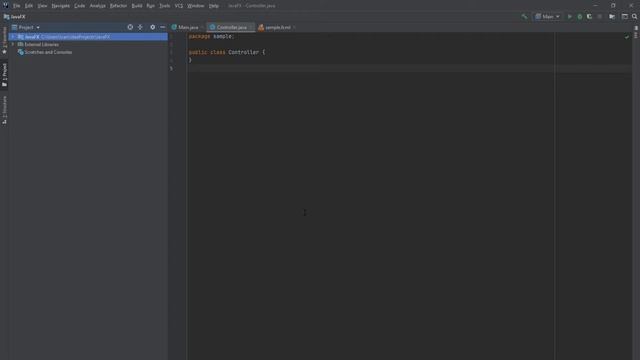Click the green inspection checkmark in editor

point(627,37)
